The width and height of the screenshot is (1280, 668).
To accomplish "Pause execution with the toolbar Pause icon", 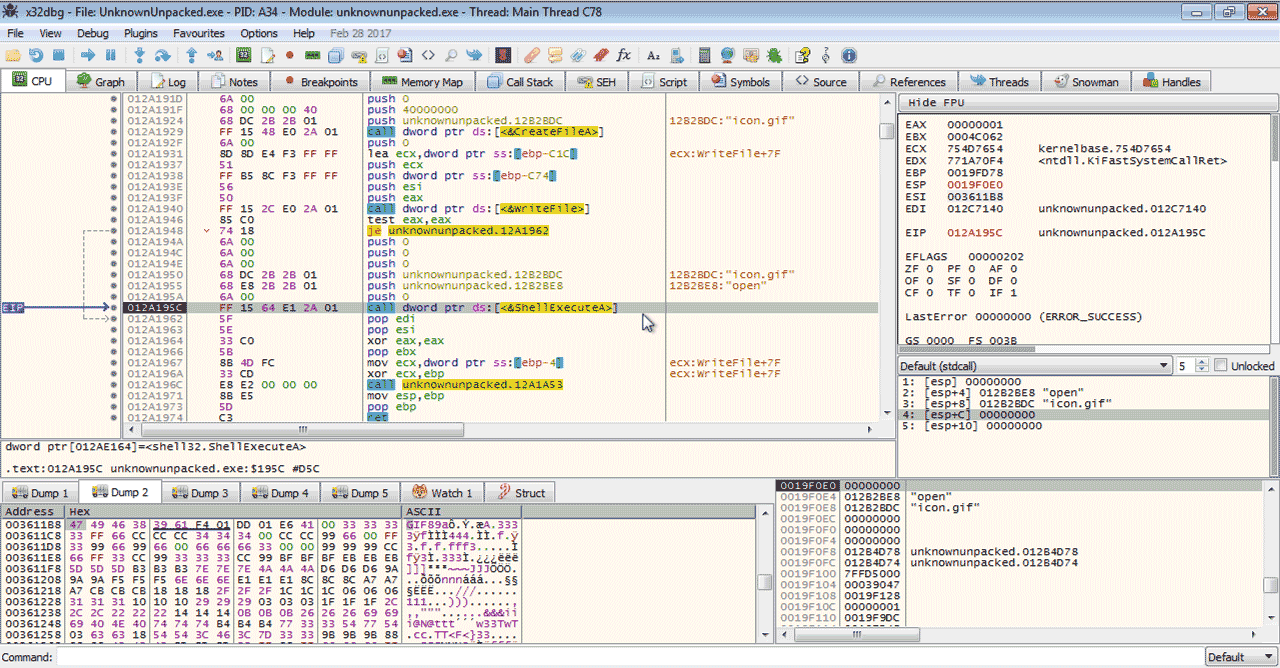I will pos(111,55).
